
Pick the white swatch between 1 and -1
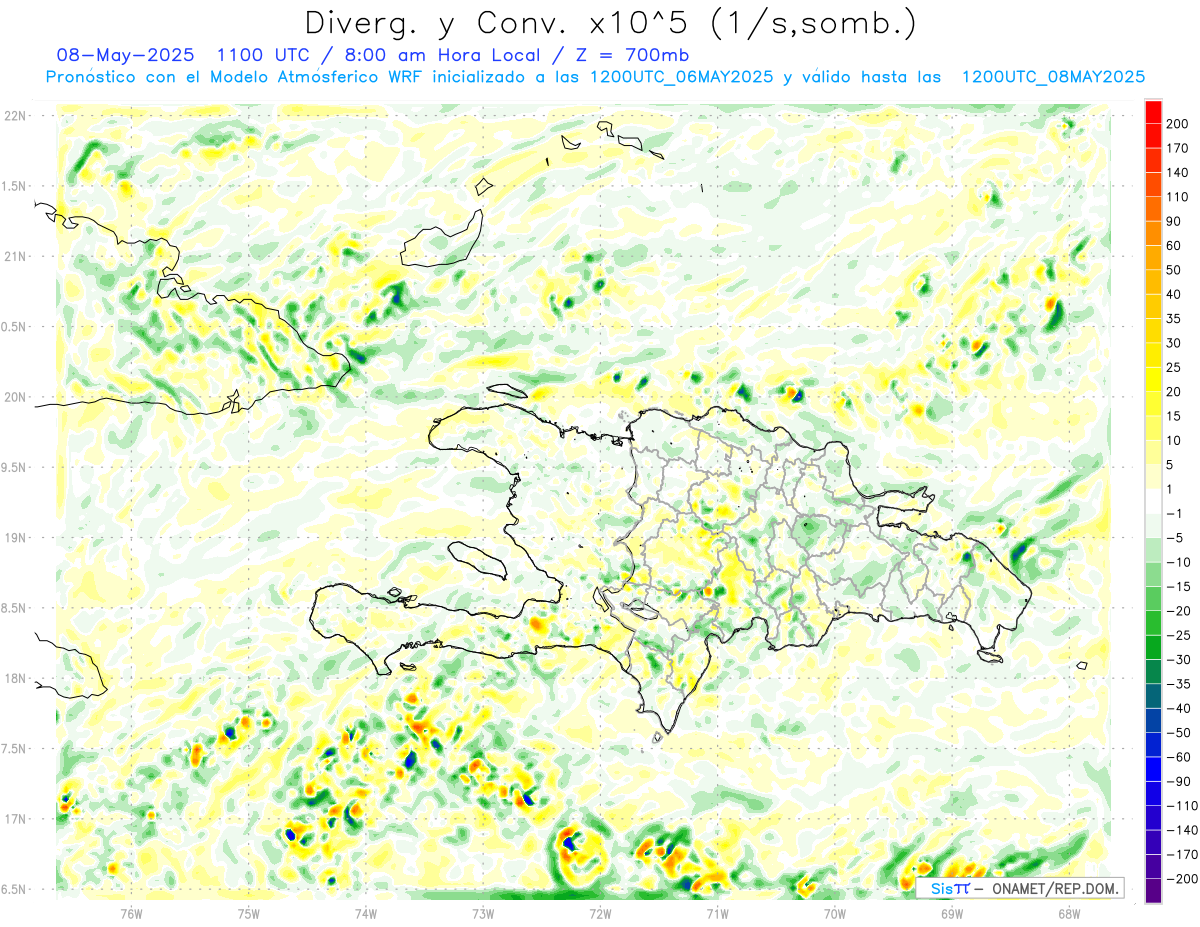pos(1153,501)
